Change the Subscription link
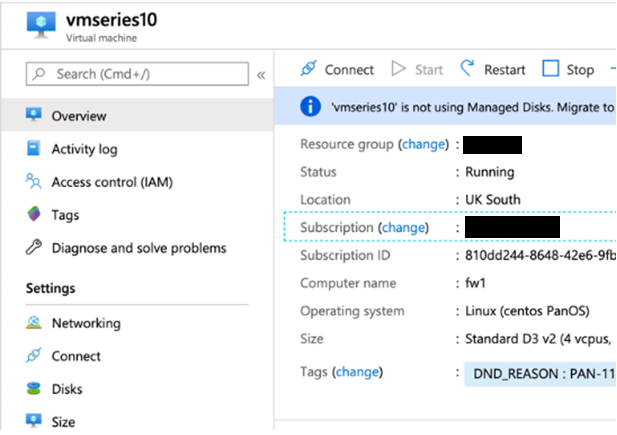The image size is (617, 435). (404, 228)
